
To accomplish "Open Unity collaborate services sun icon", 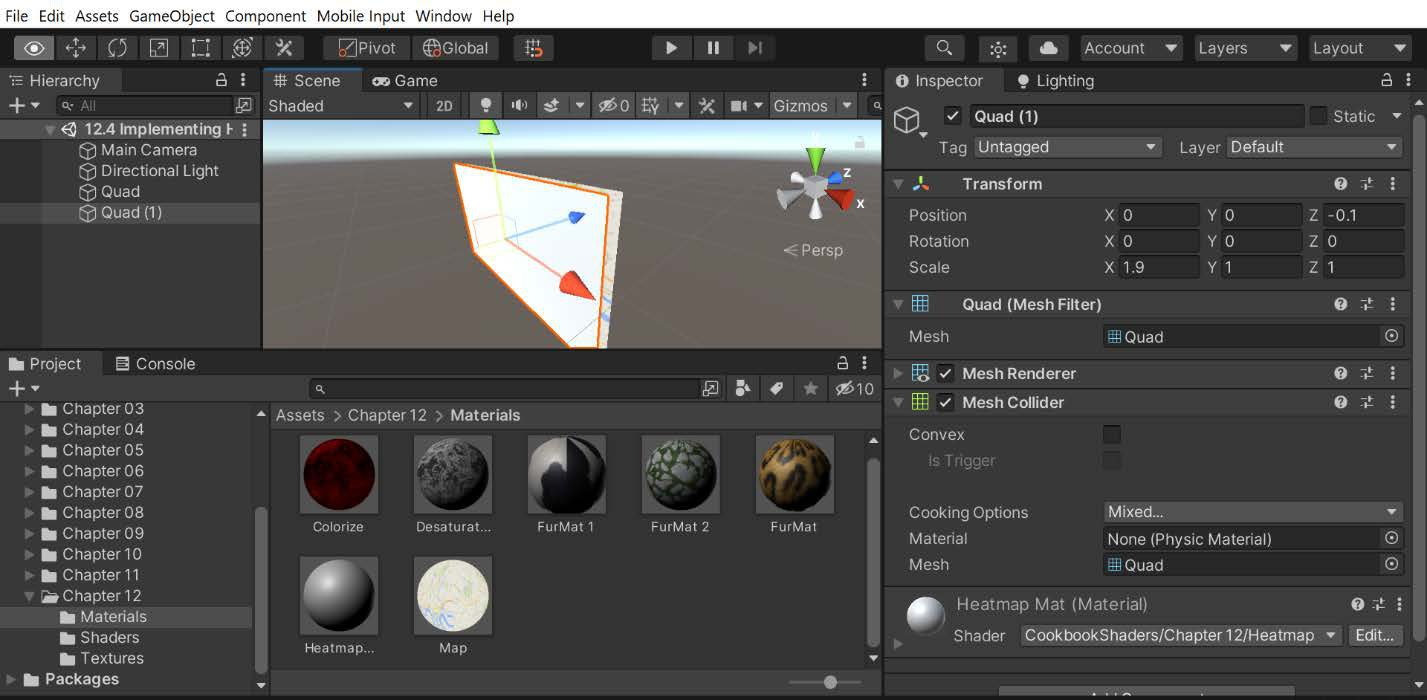I will point(997,48).
